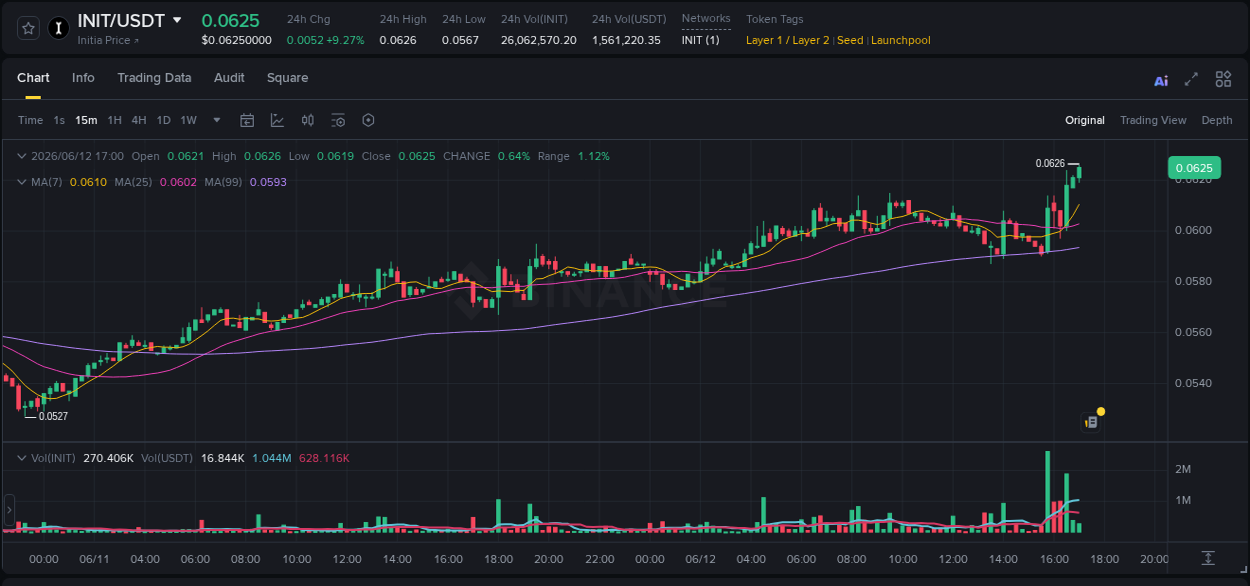Click the Vol(USDT) label
Image resolution: width=1250 pixels, height=586 pixels.
pyautogui.click(x=167, y=458)
